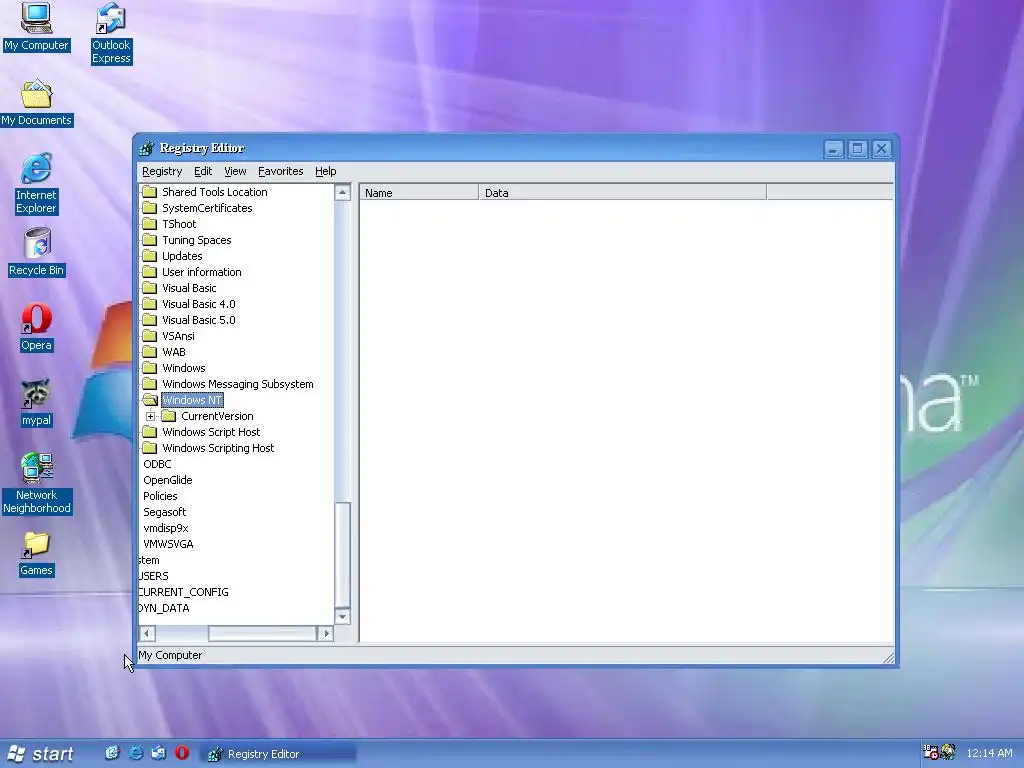Open the Edit menu
Image resolution: width=1024 pixels, height=768 pixels.
point(203,171)
